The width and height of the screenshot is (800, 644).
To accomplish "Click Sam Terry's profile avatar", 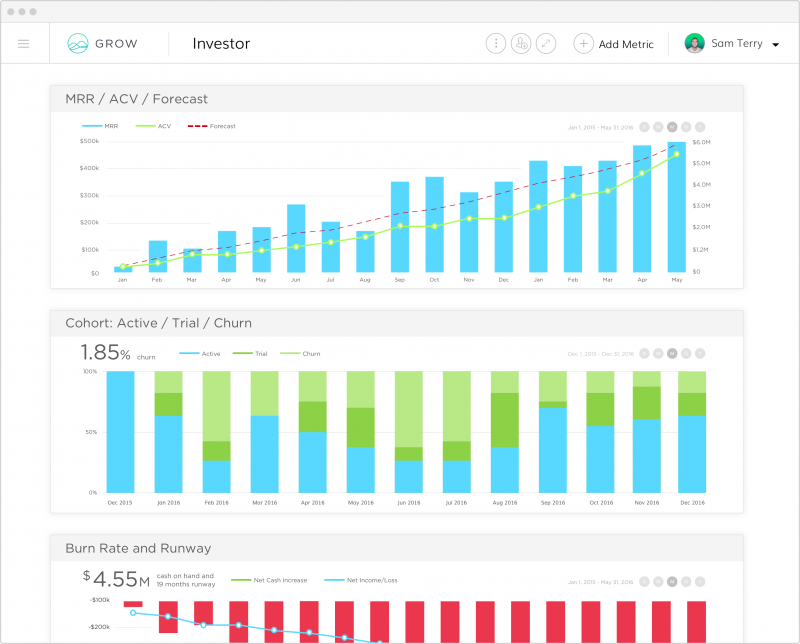I will 694,44.
